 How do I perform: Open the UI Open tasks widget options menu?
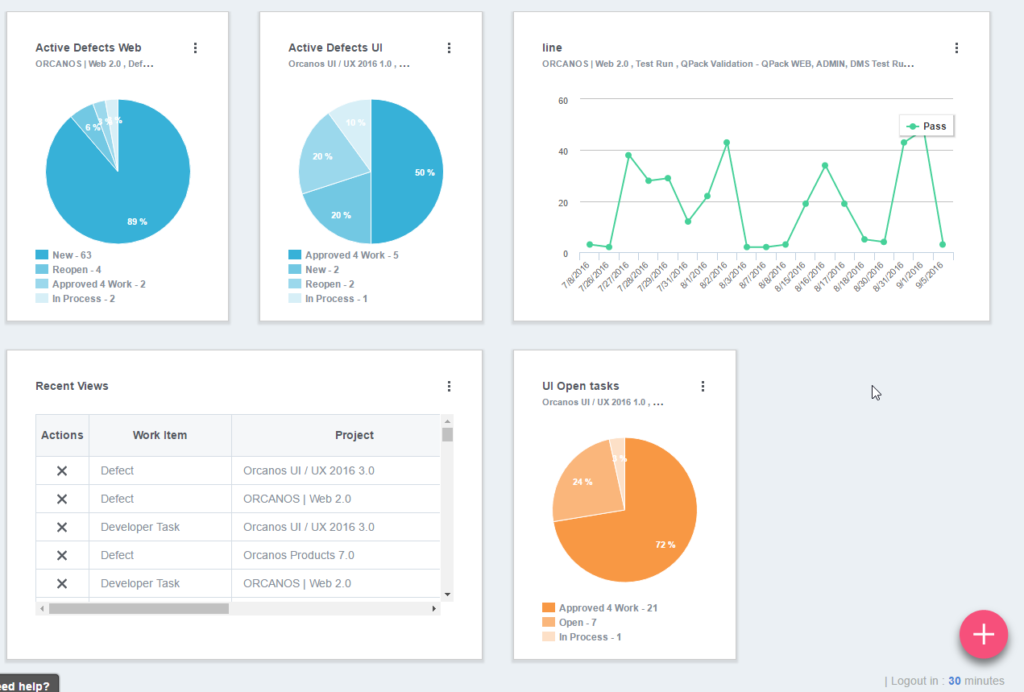703,386
